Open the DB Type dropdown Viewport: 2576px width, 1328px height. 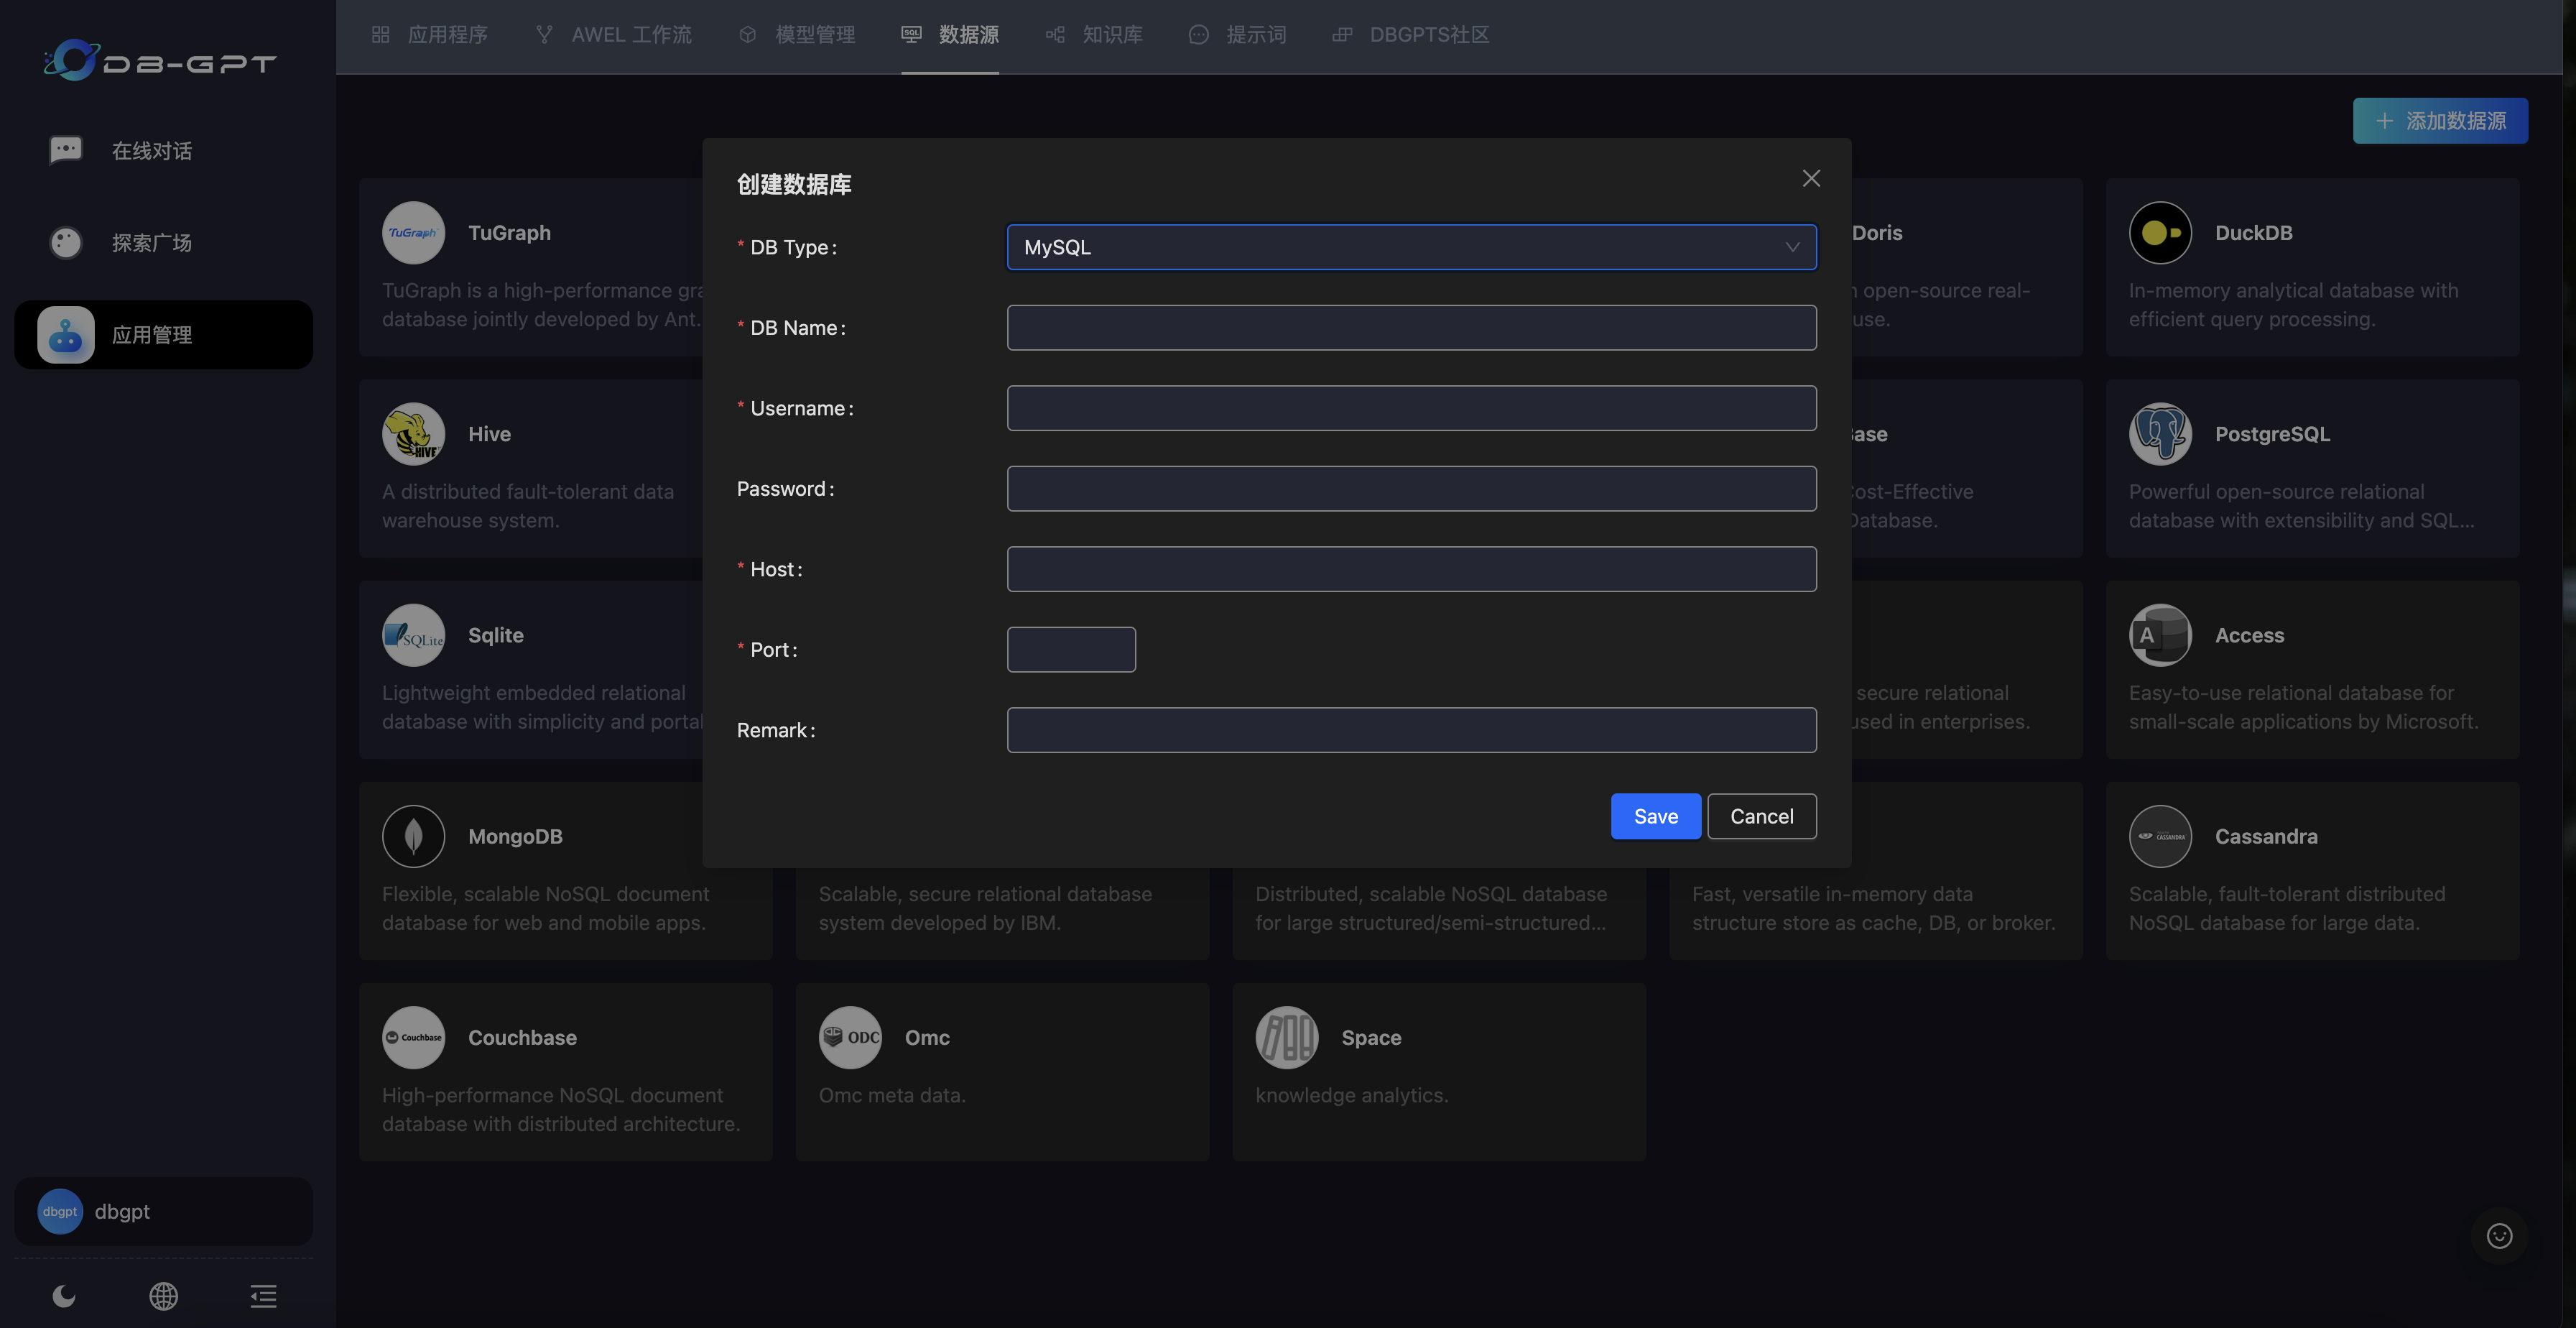pos(1410,247)
